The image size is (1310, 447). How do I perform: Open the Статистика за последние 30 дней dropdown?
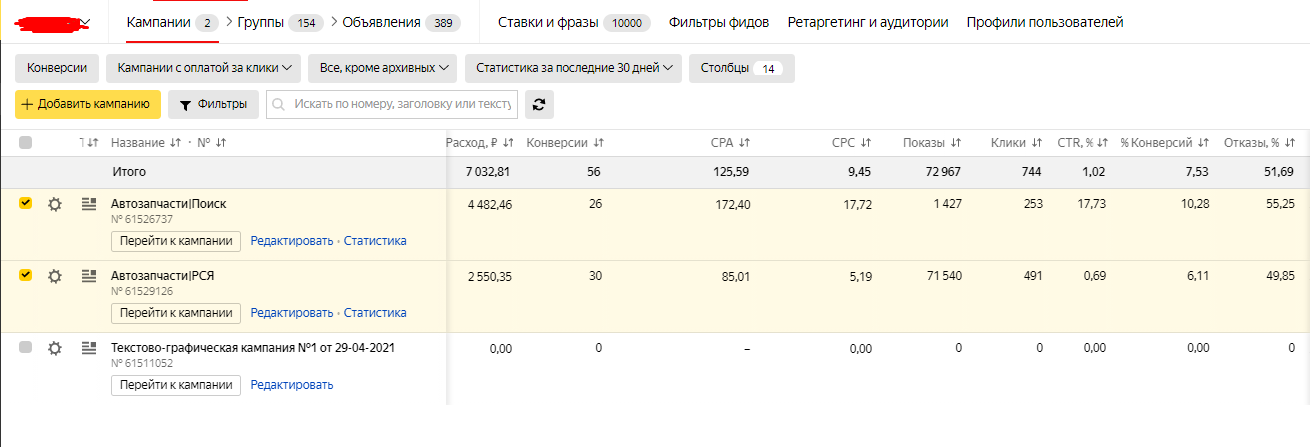[x=573, y=68]
